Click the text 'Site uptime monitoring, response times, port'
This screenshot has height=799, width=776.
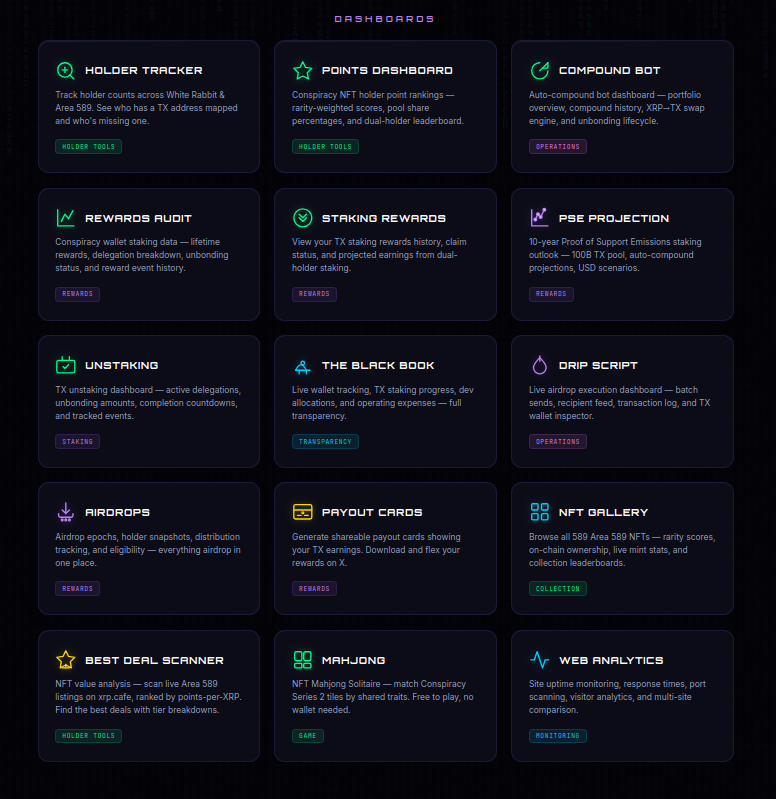pyautogui.click(x=617, y=684)
